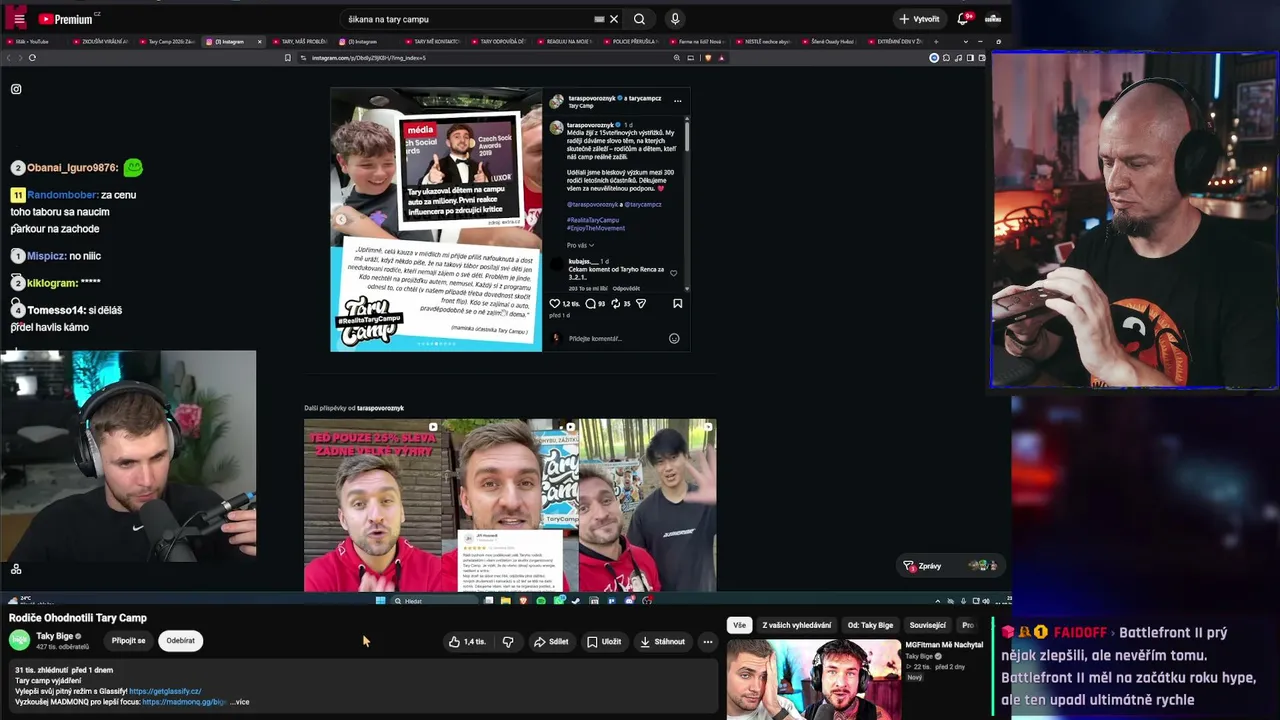This screenshot has width=1280, height=720.
Task: Open the Taky Bige channel avatar
Action: 19,641
